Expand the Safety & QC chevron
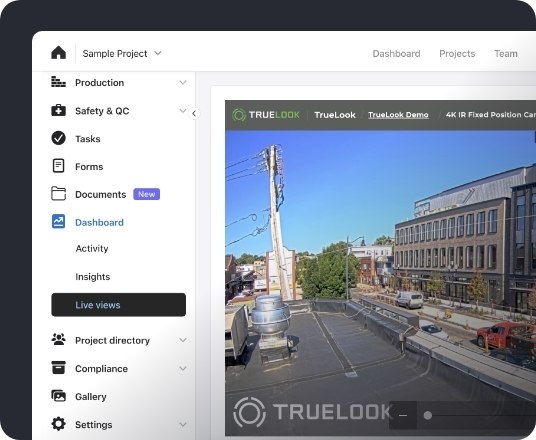Screen dimensions: 536x440 [183, 110]
